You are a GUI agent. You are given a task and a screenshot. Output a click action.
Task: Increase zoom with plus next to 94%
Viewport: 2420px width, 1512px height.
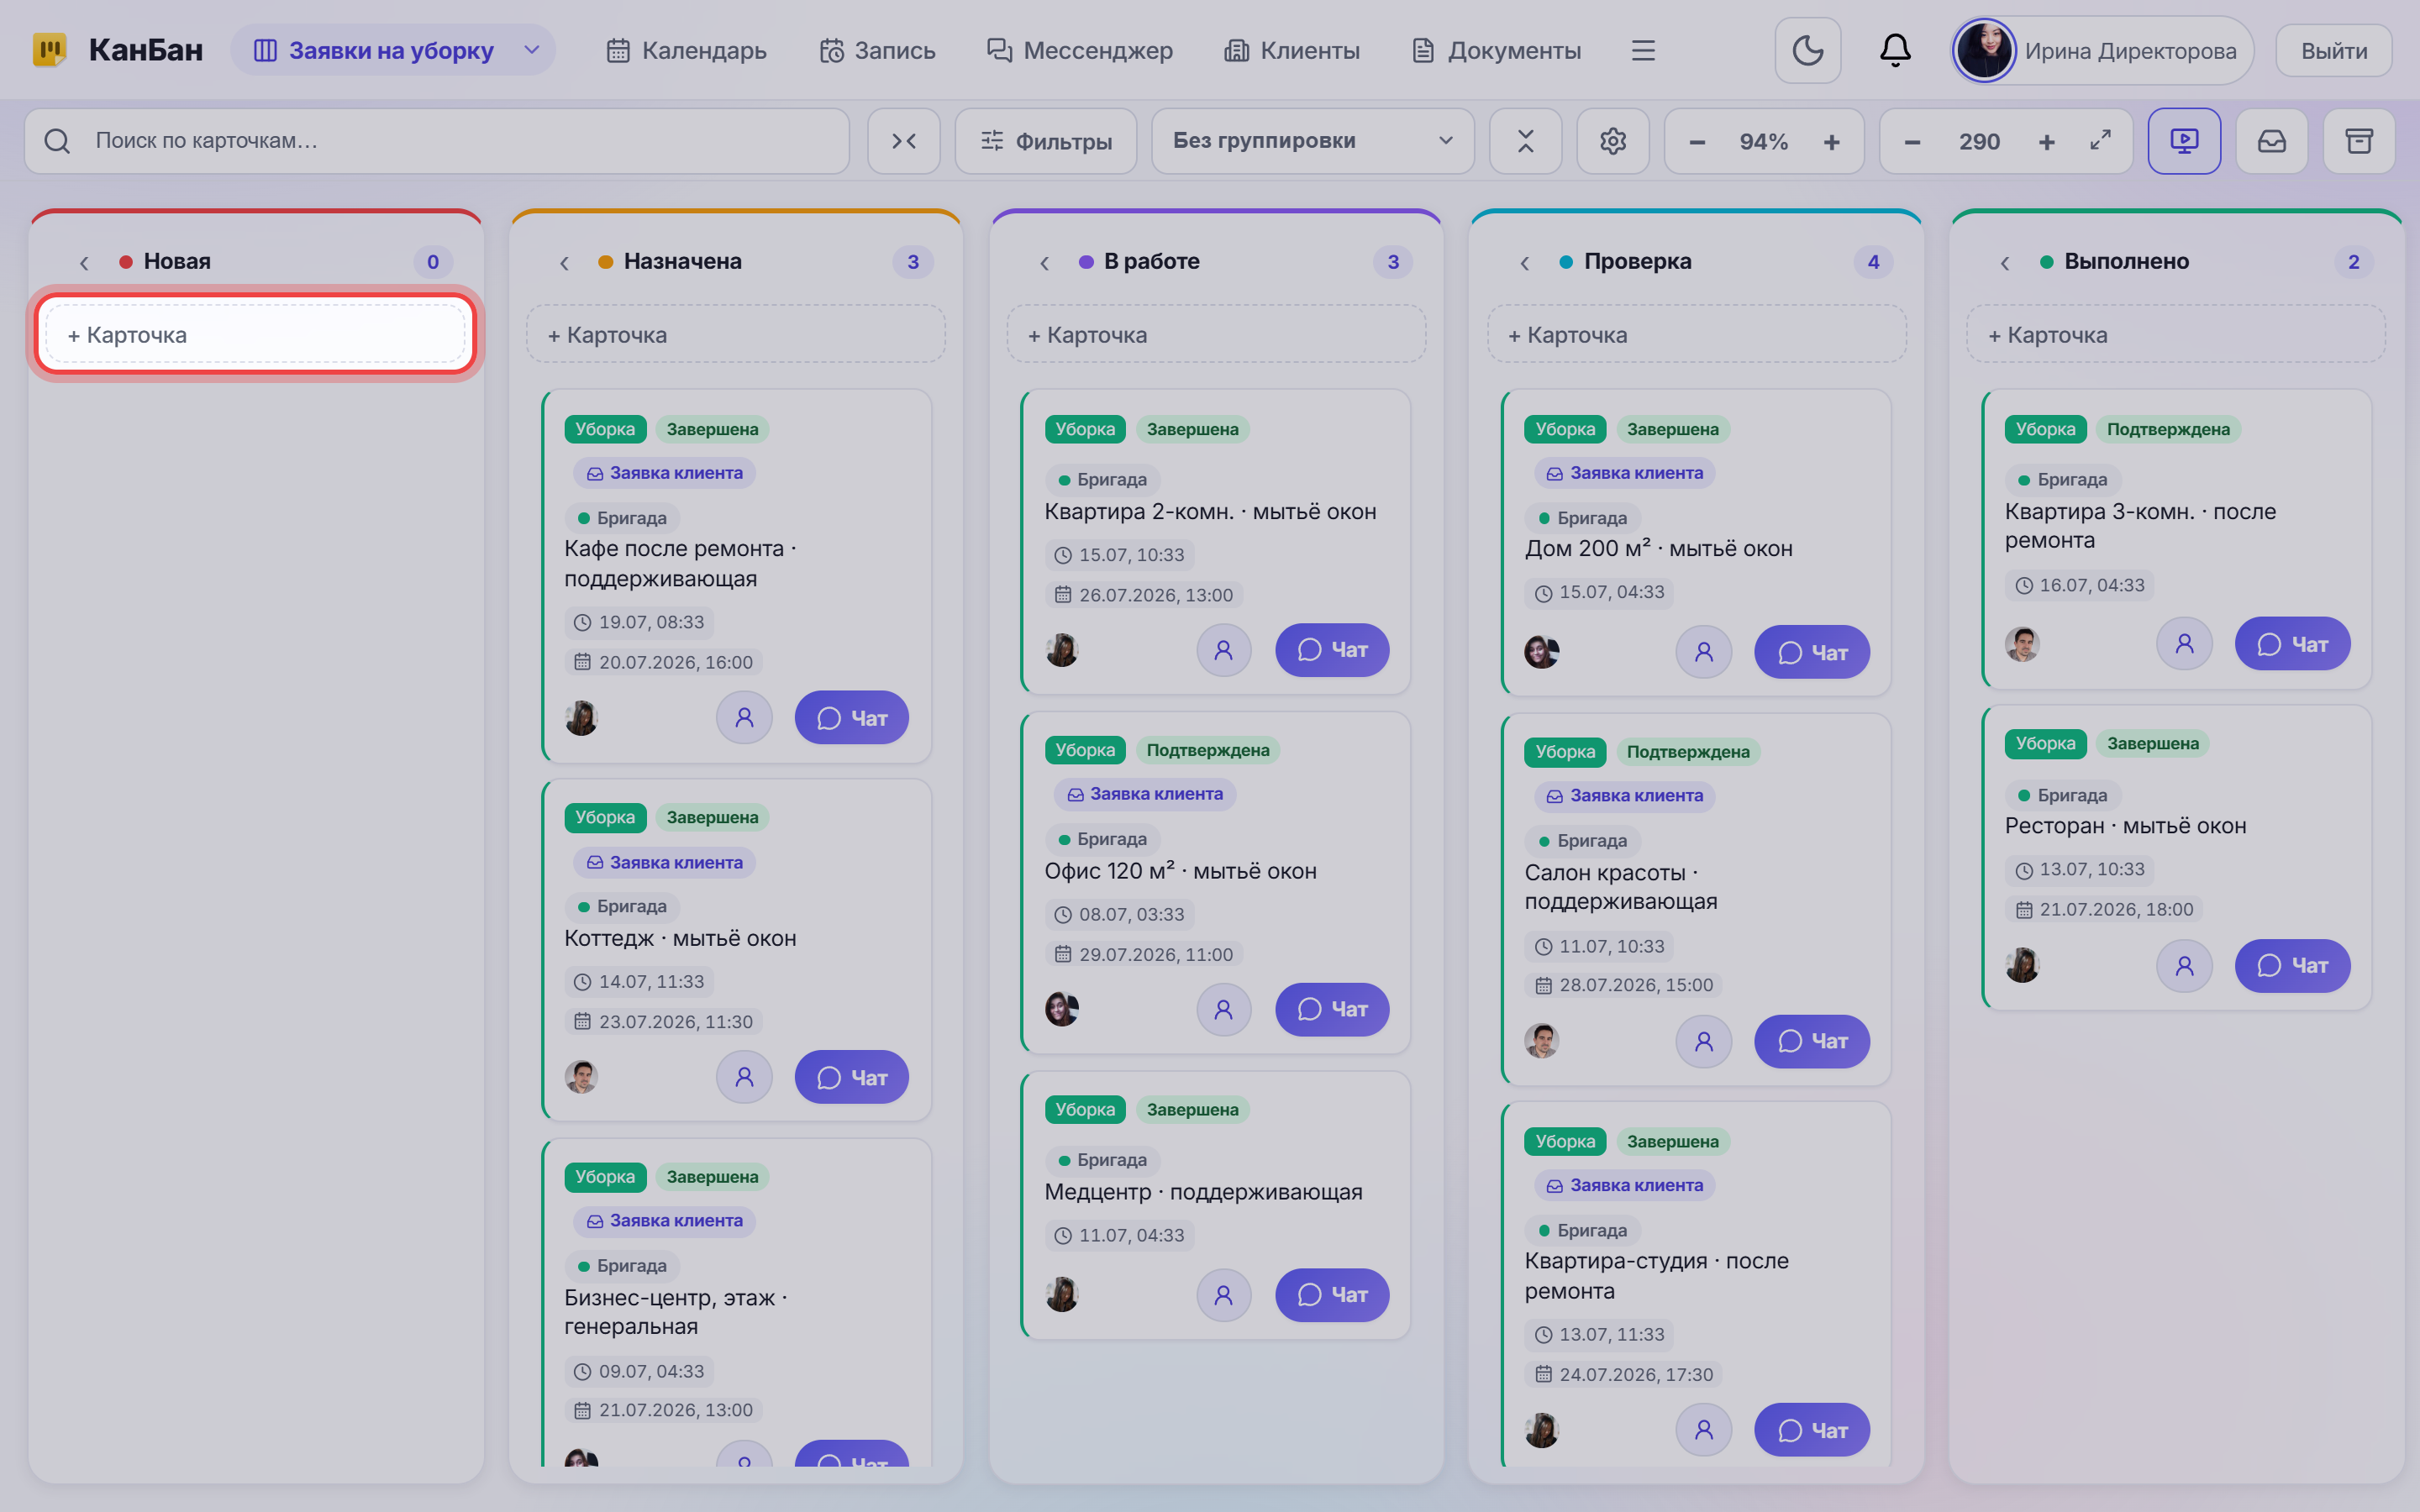(x=1831, y=141)
